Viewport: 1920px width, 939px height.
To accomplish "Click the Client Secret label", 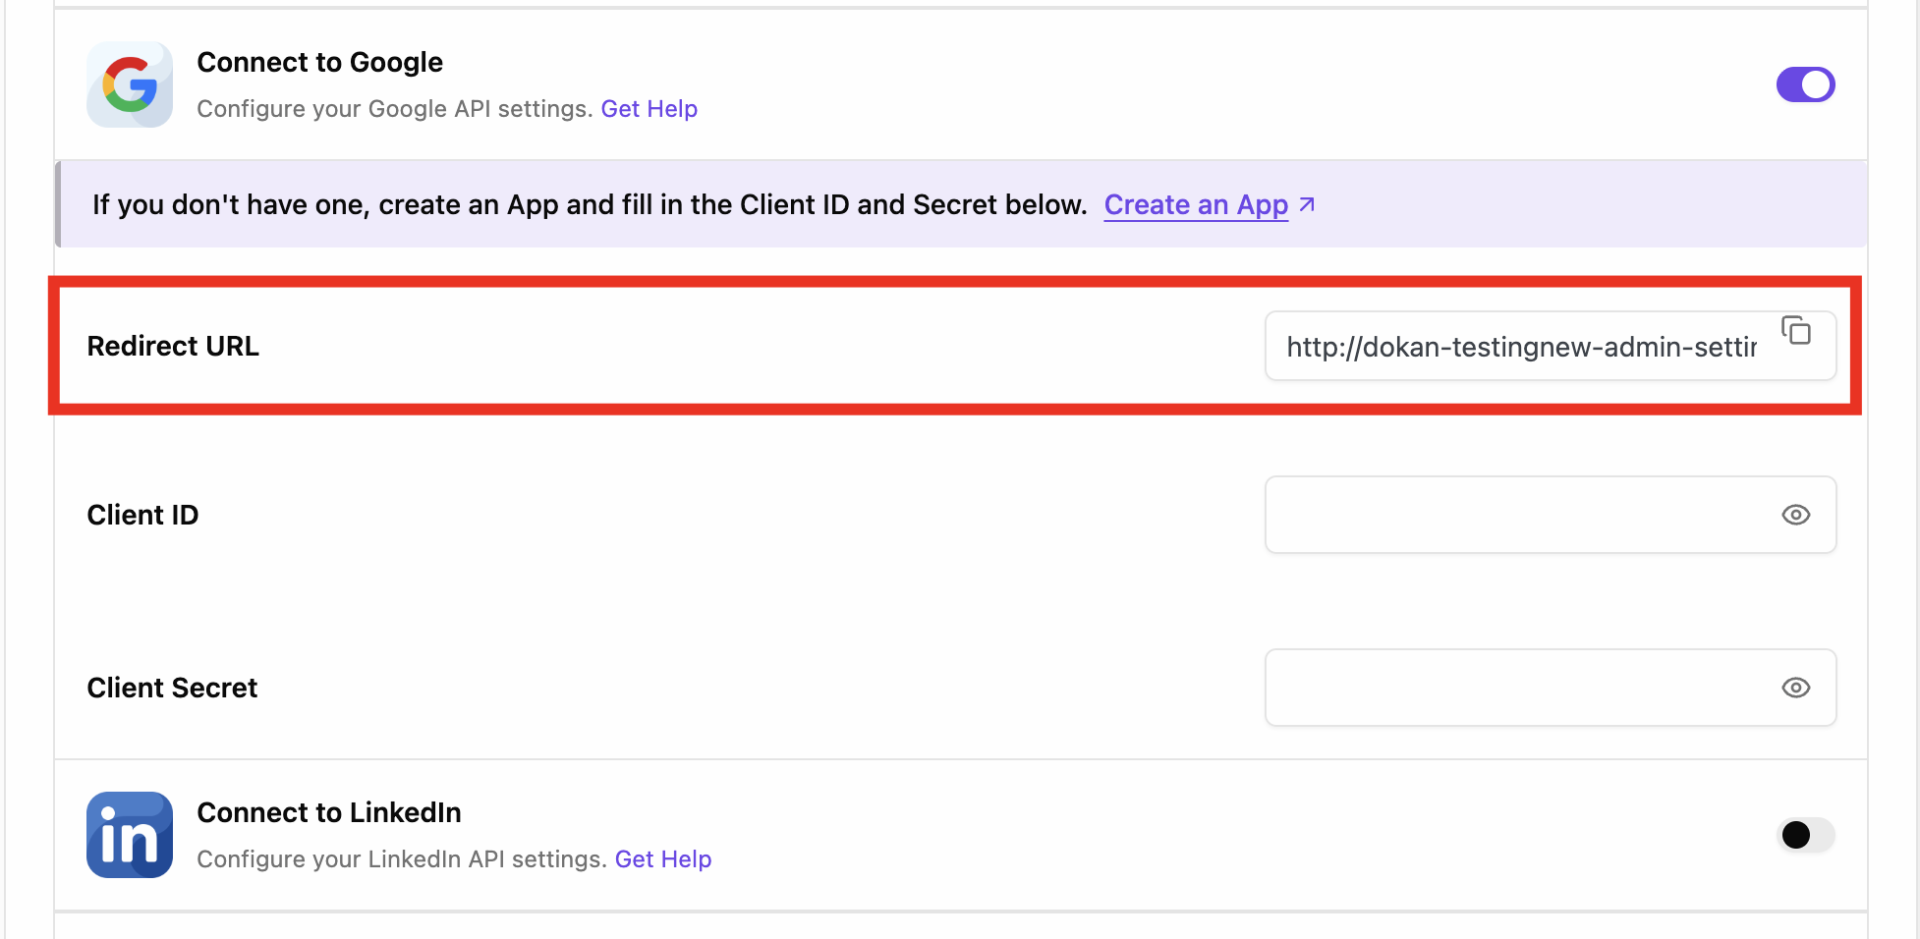I will click(x=172, y=688).
